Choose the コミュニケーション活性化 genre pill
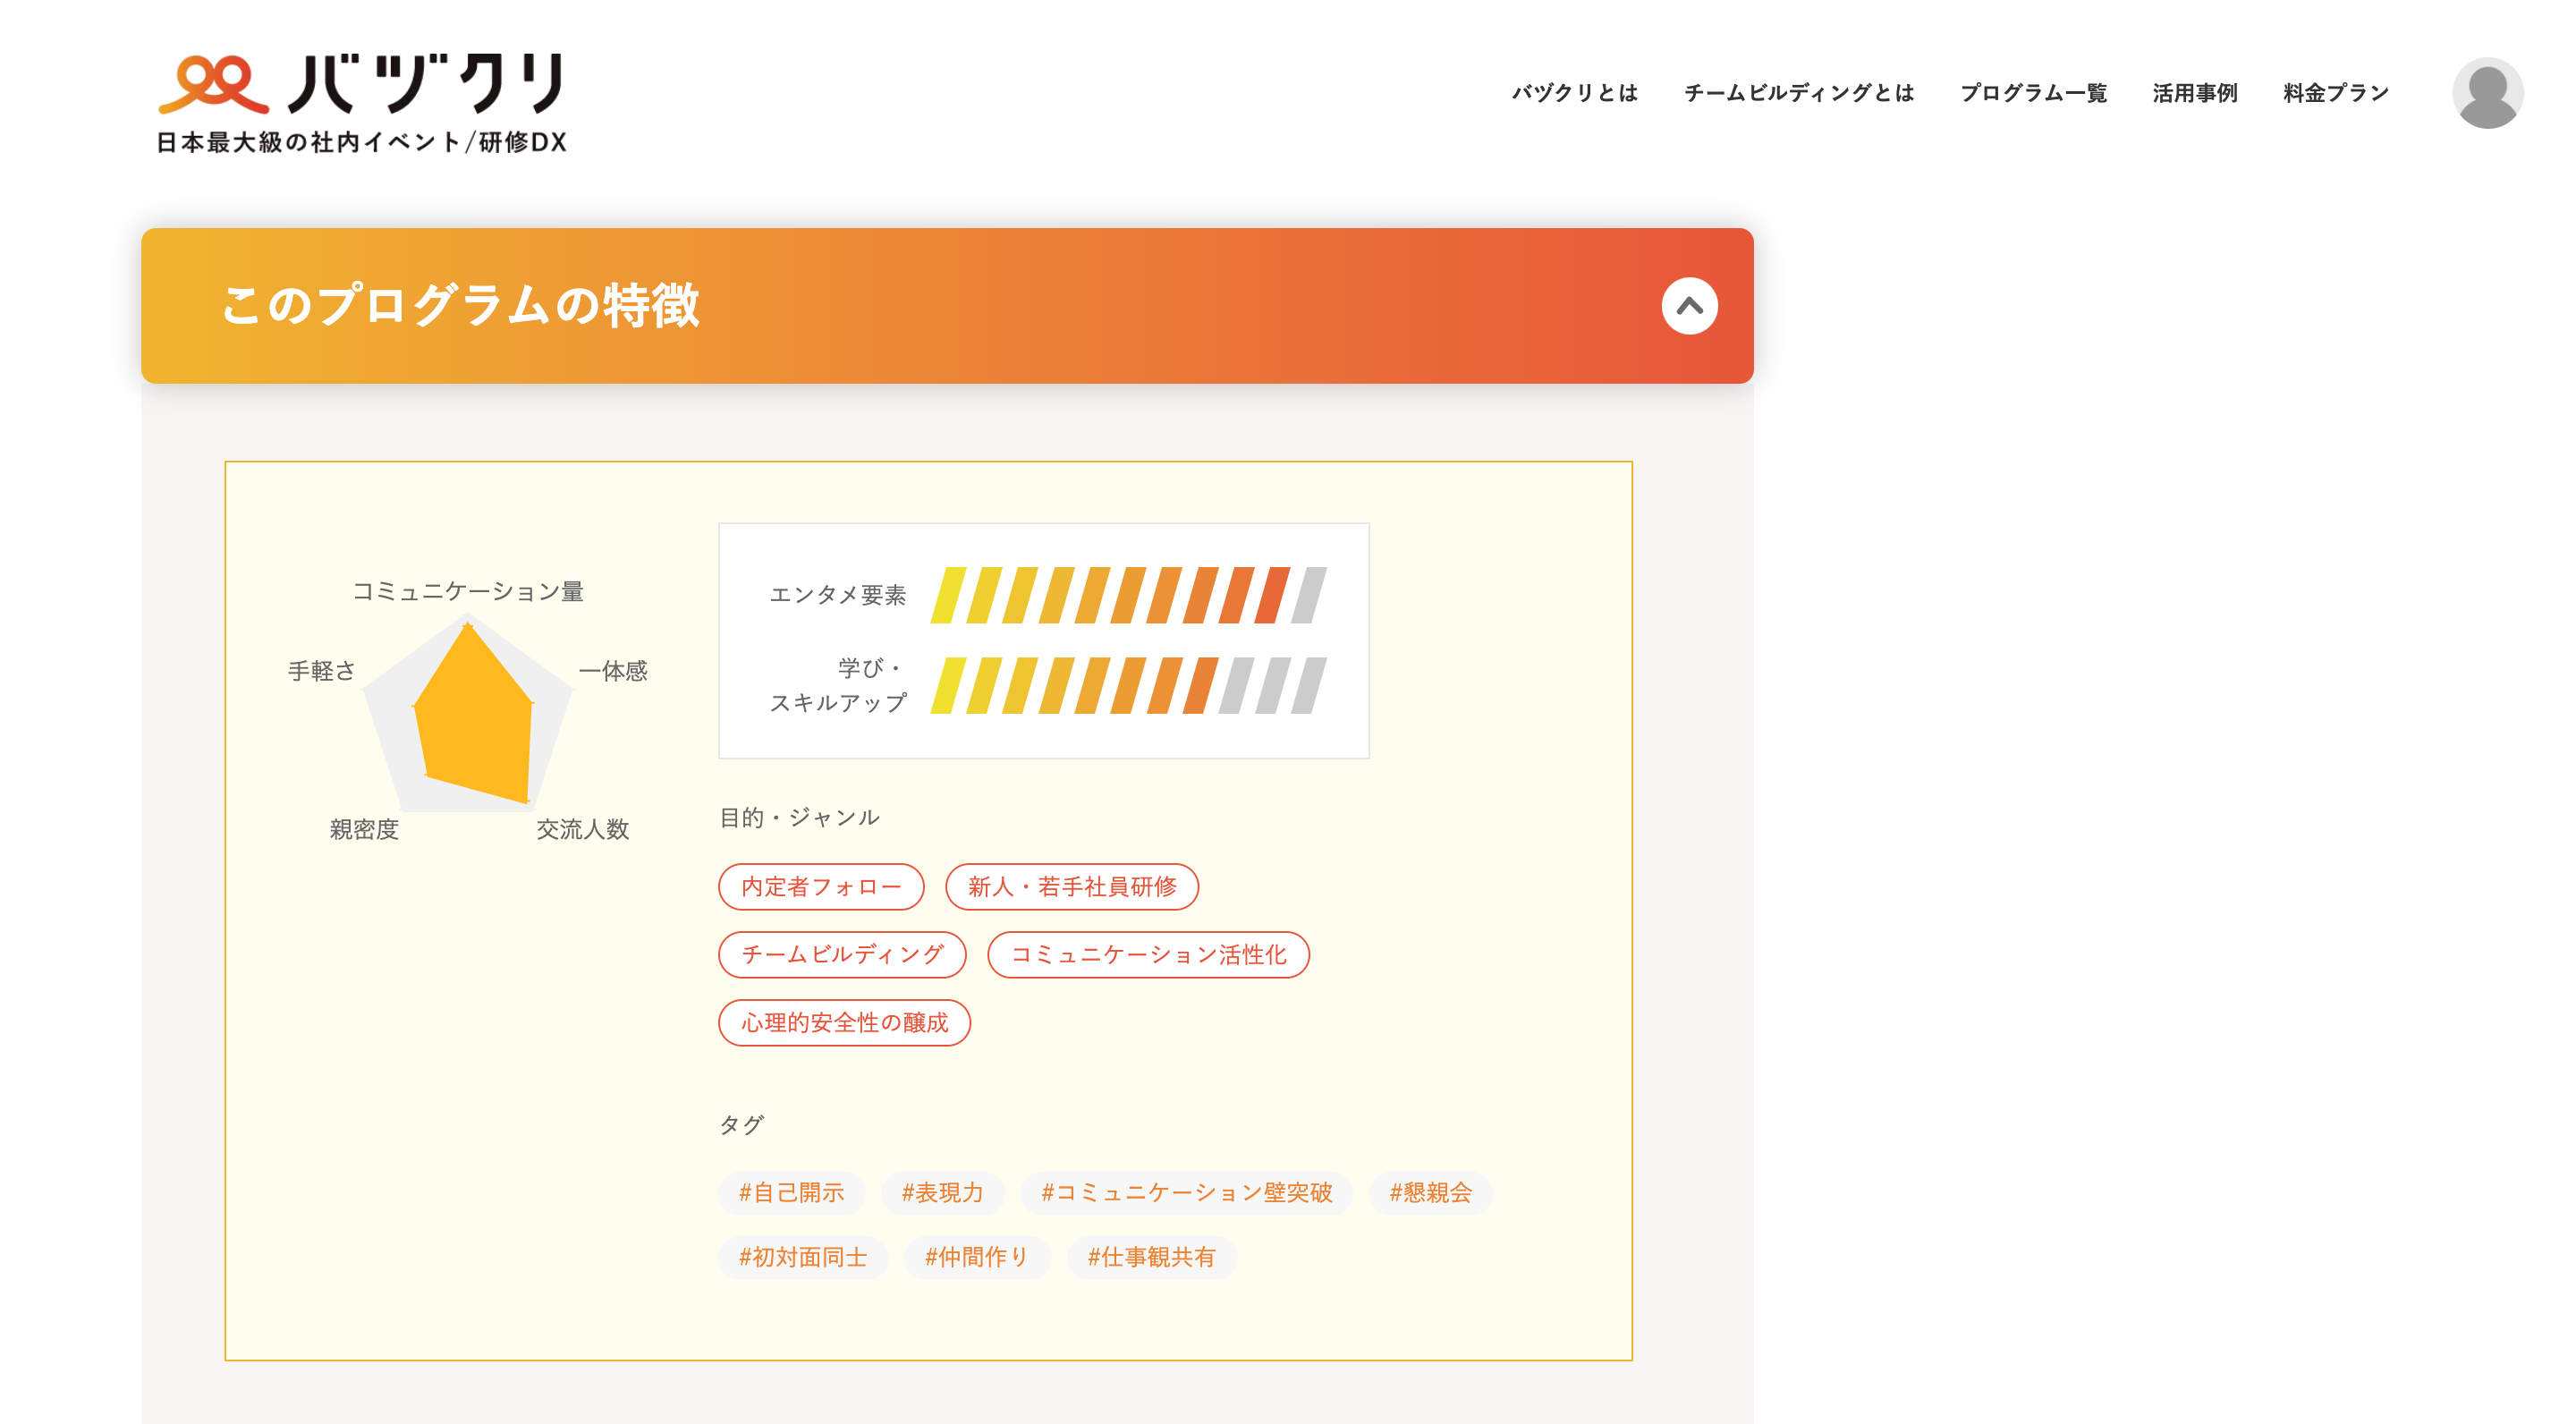The height and width of the screenshot is (1424, 2576). [1148, 955]
